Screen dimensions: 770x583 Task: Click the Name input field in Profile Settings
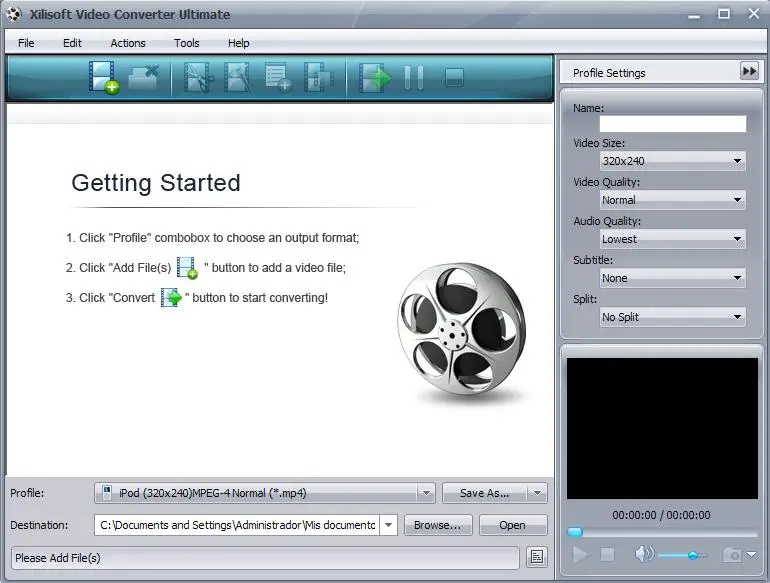(x=672, y=124)
